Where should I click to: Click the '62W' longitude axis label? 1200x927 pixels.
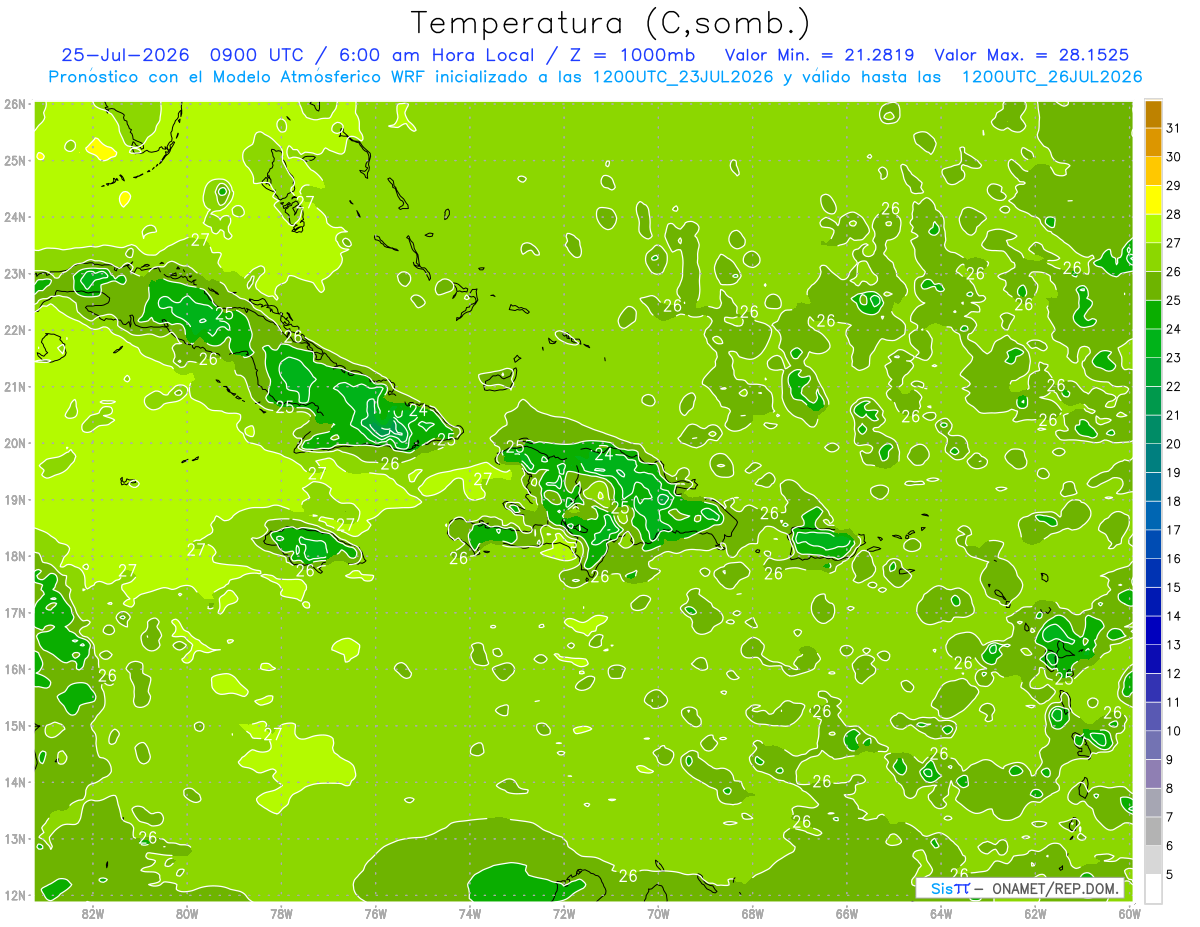tap(1035, 914)
